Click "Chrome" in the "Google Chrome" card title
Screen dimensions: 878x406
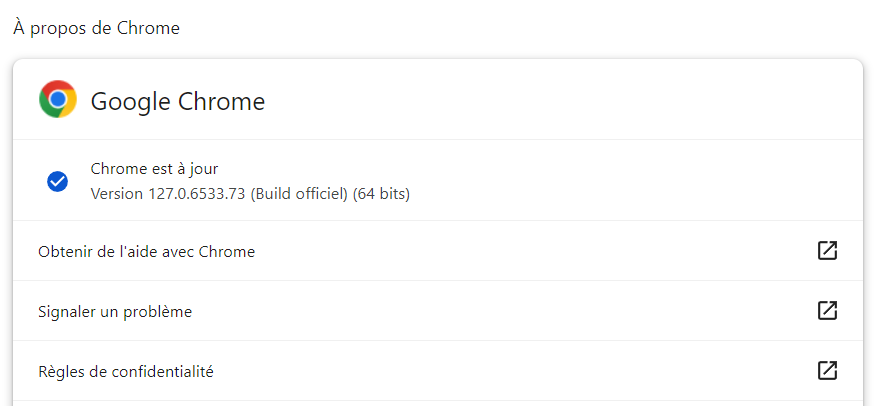click(221, 101)
